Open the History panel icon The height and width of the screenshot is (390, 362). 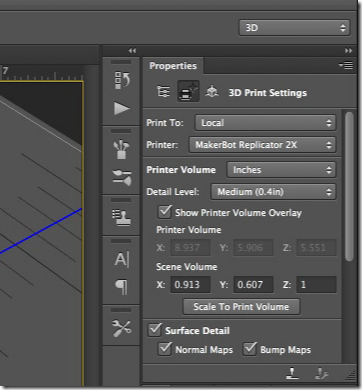pyautogui.click(x=122, y=80)
